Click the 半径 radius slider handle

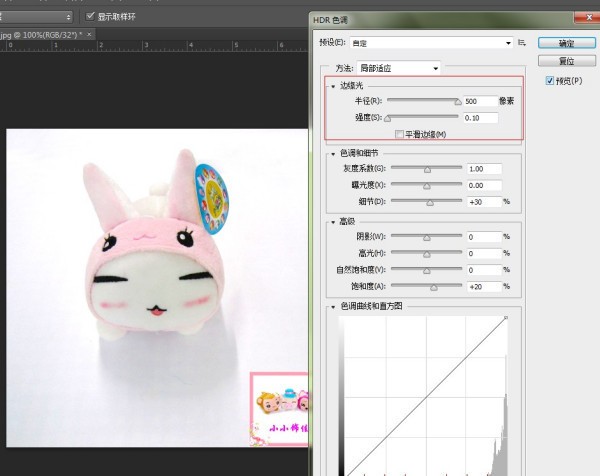click(458, 102)
